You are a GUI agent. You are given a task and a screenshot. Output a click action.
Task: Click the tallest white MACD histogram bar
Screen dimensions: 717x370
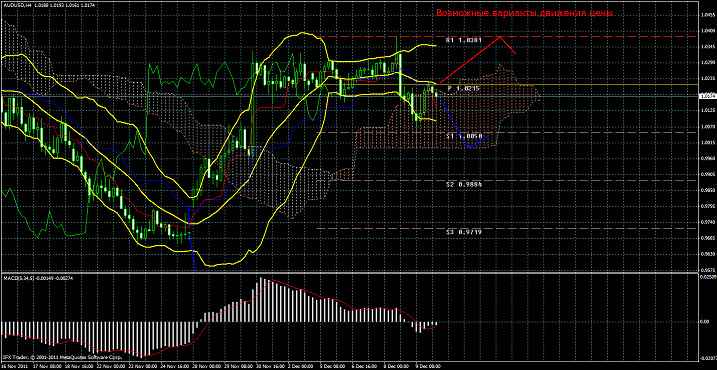pos(261,300)
